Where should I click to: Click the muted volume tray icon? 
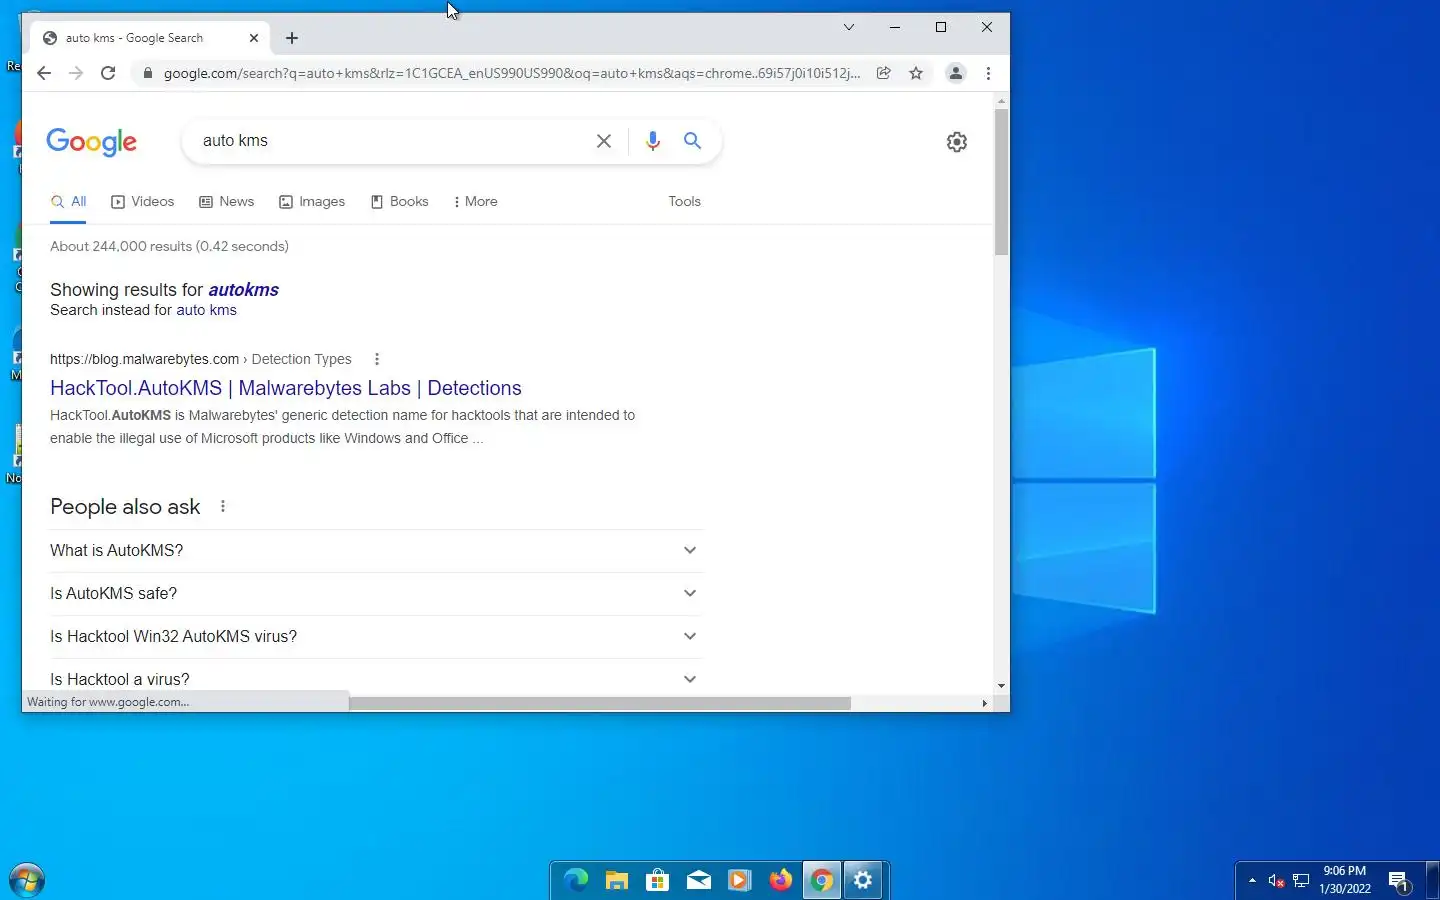tap(1276, 880)
